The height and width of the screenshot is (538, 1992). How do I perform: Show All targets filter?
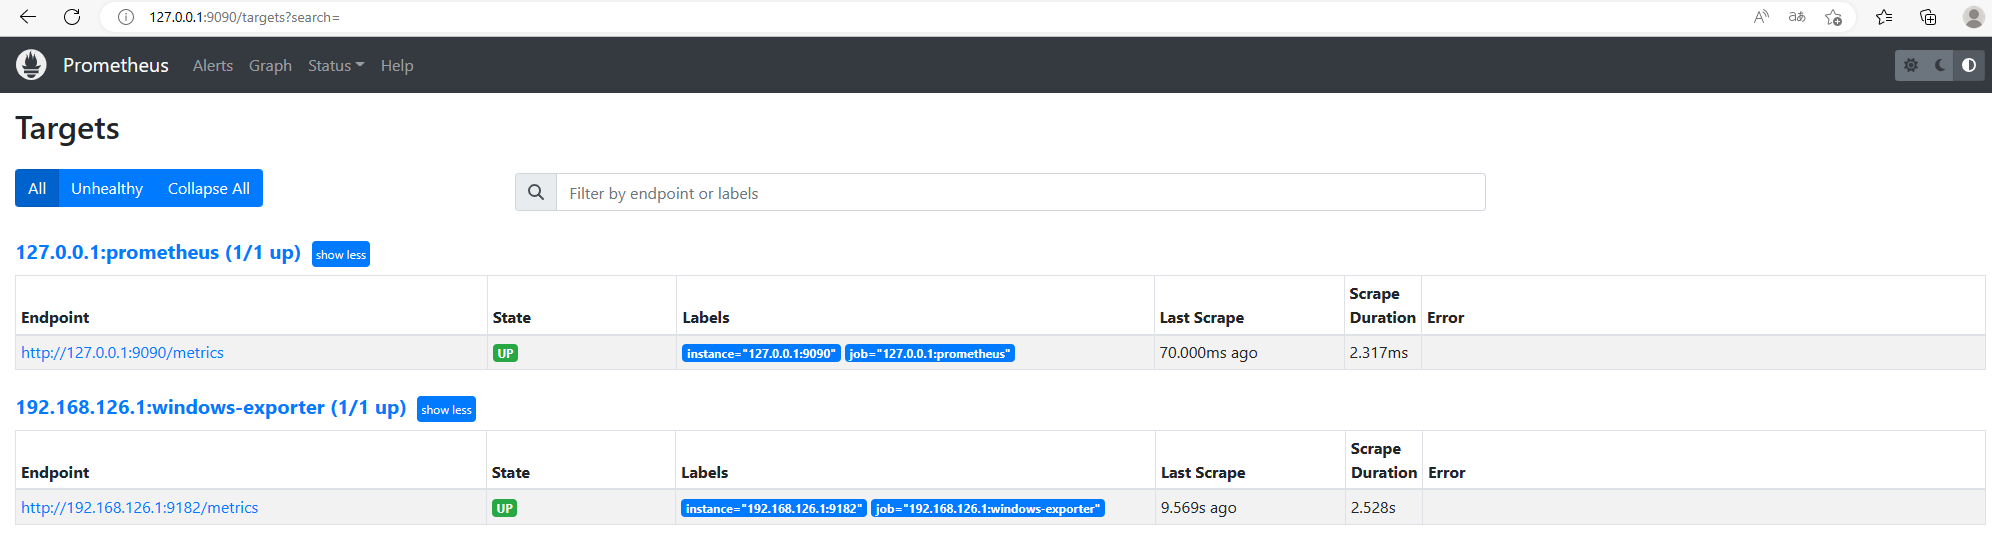[x=37, y=188]
